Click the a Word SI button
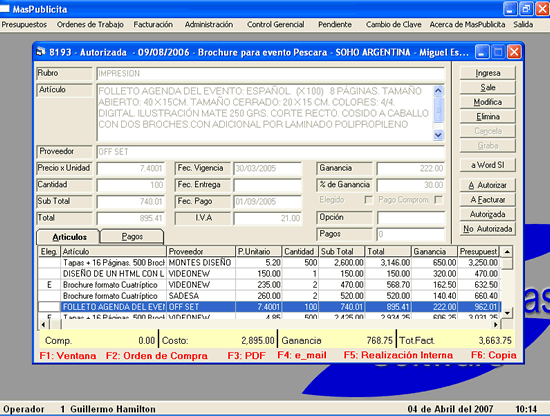The image size is (550, 416). click(488, 165)
